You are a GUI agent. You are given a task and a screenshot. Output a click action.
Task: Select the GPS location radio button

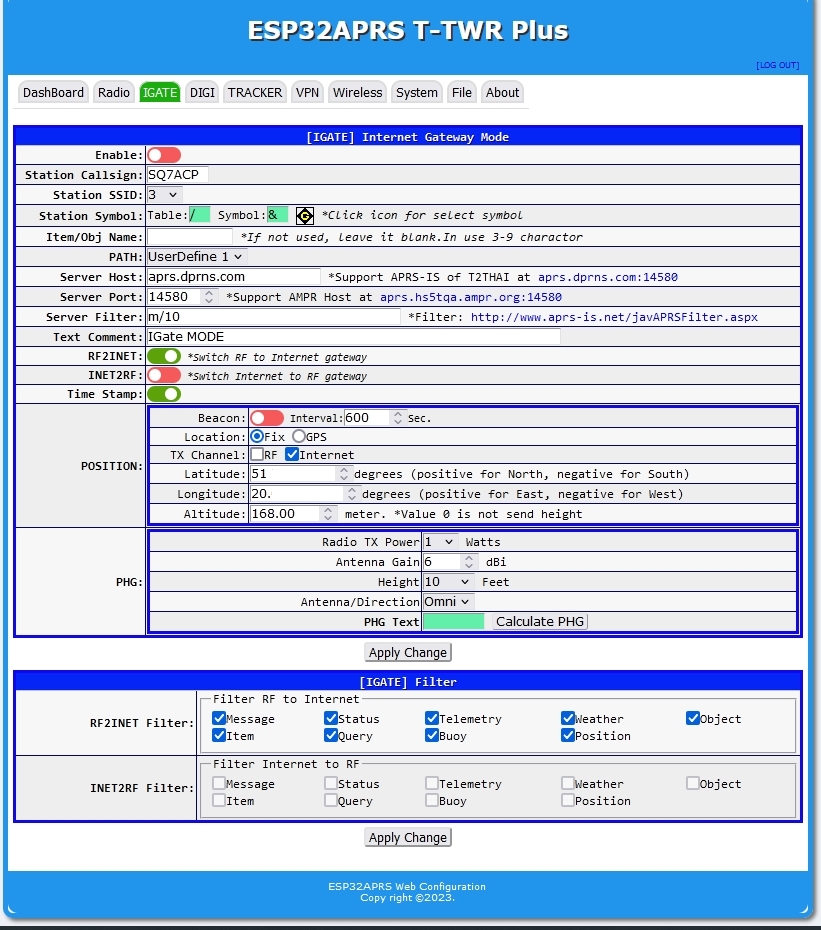click(x=299, y=437)
